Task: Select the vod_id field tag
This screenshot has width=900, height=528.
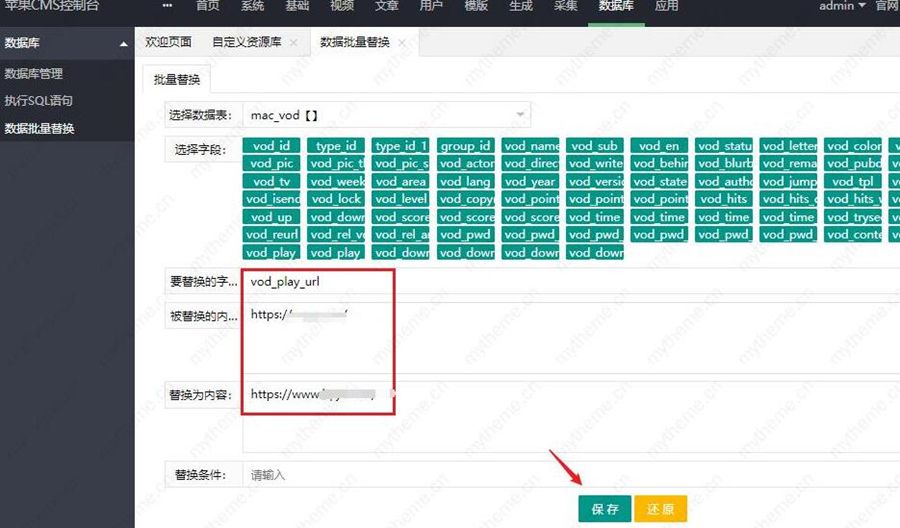Action: click(x=270, y=146)
